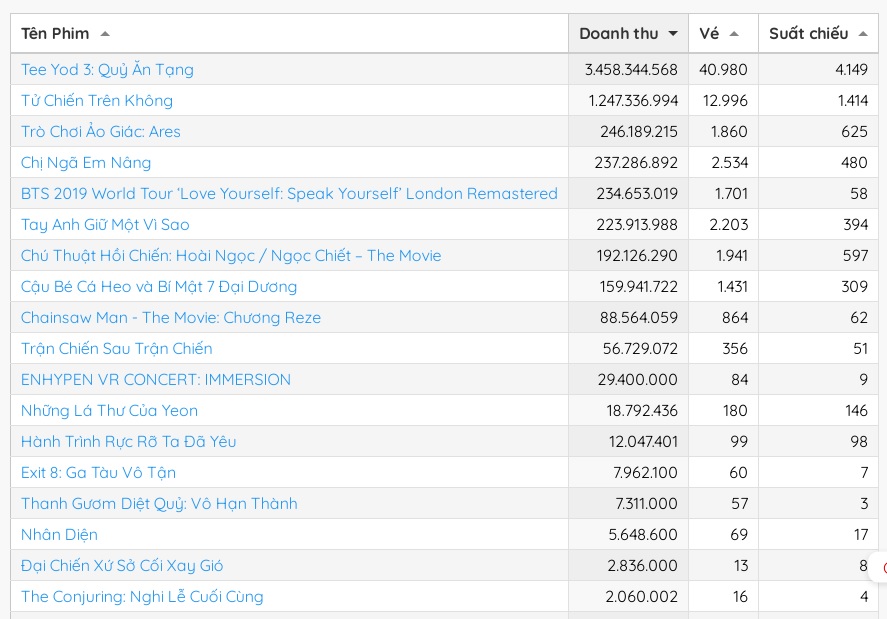Open The Conjuring: Nghi Lễ Cuối Cùng
Viewport: 887px width, 619px height.
pos(142,597)
